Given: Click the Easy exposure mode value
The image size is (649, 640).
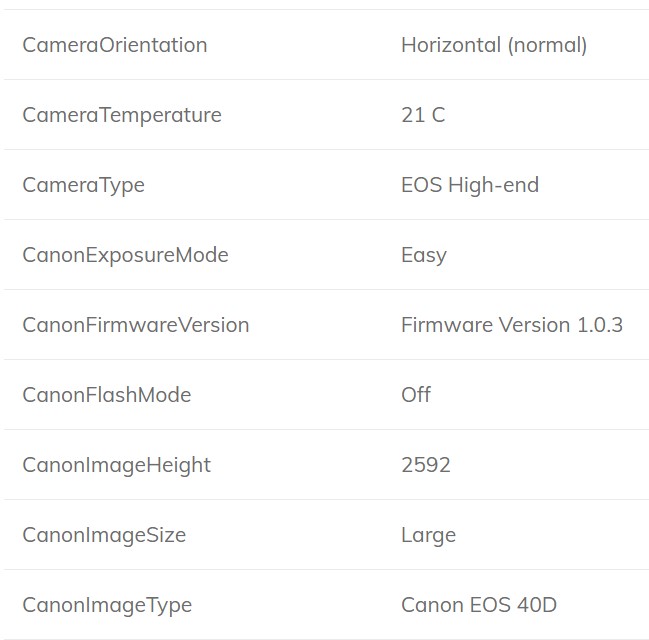Looking at the screenshot, I should (424, 255).
